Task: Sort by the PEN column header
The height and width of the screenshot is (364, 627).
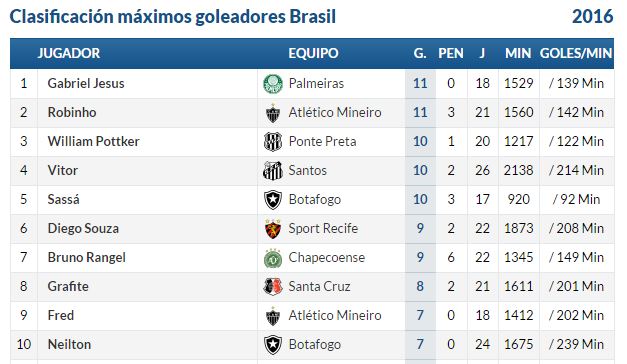Action: point(451,53)
